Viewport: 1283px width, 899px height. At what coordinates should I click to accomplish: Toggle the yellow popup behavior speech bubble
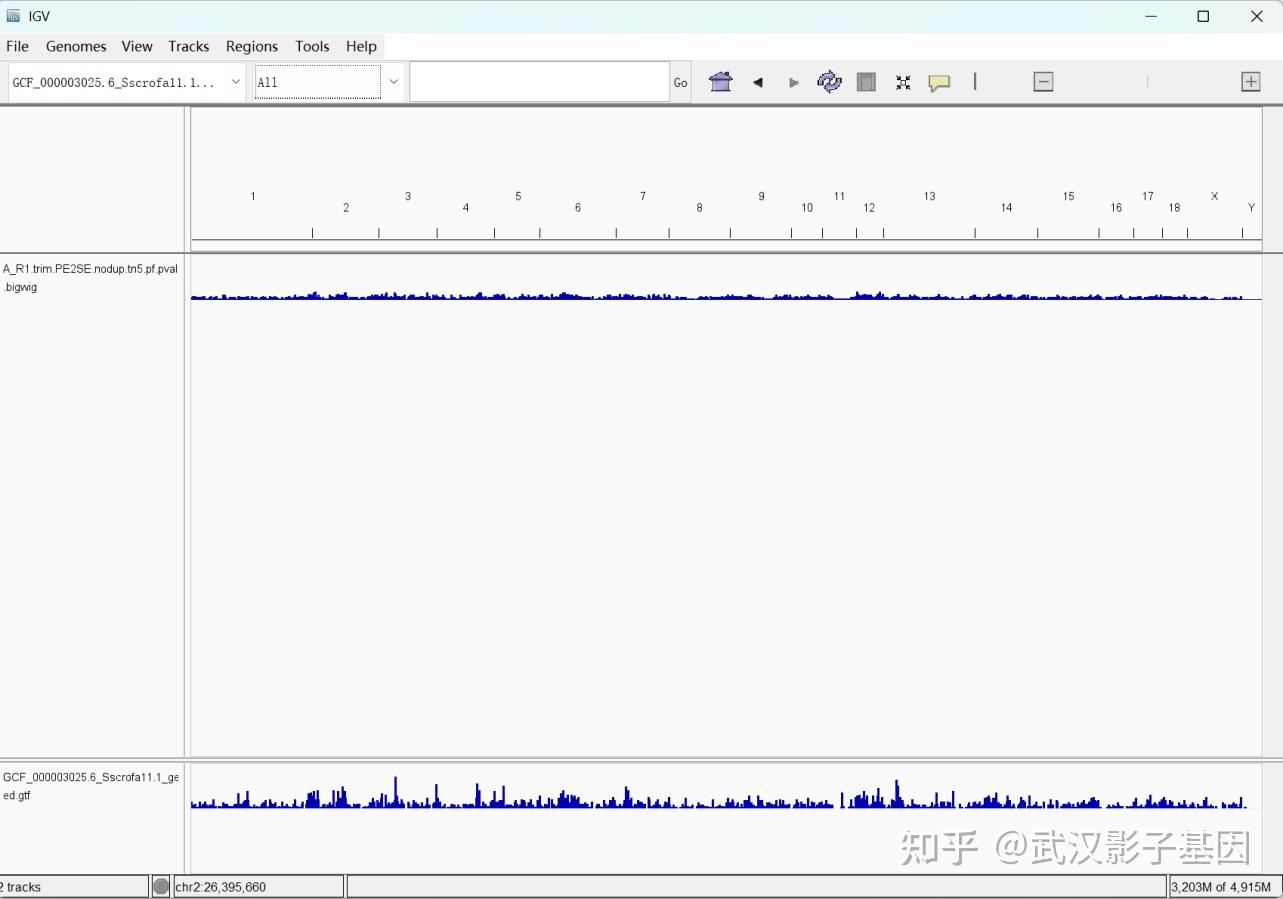pyautogui.click(x=939, y=83)
